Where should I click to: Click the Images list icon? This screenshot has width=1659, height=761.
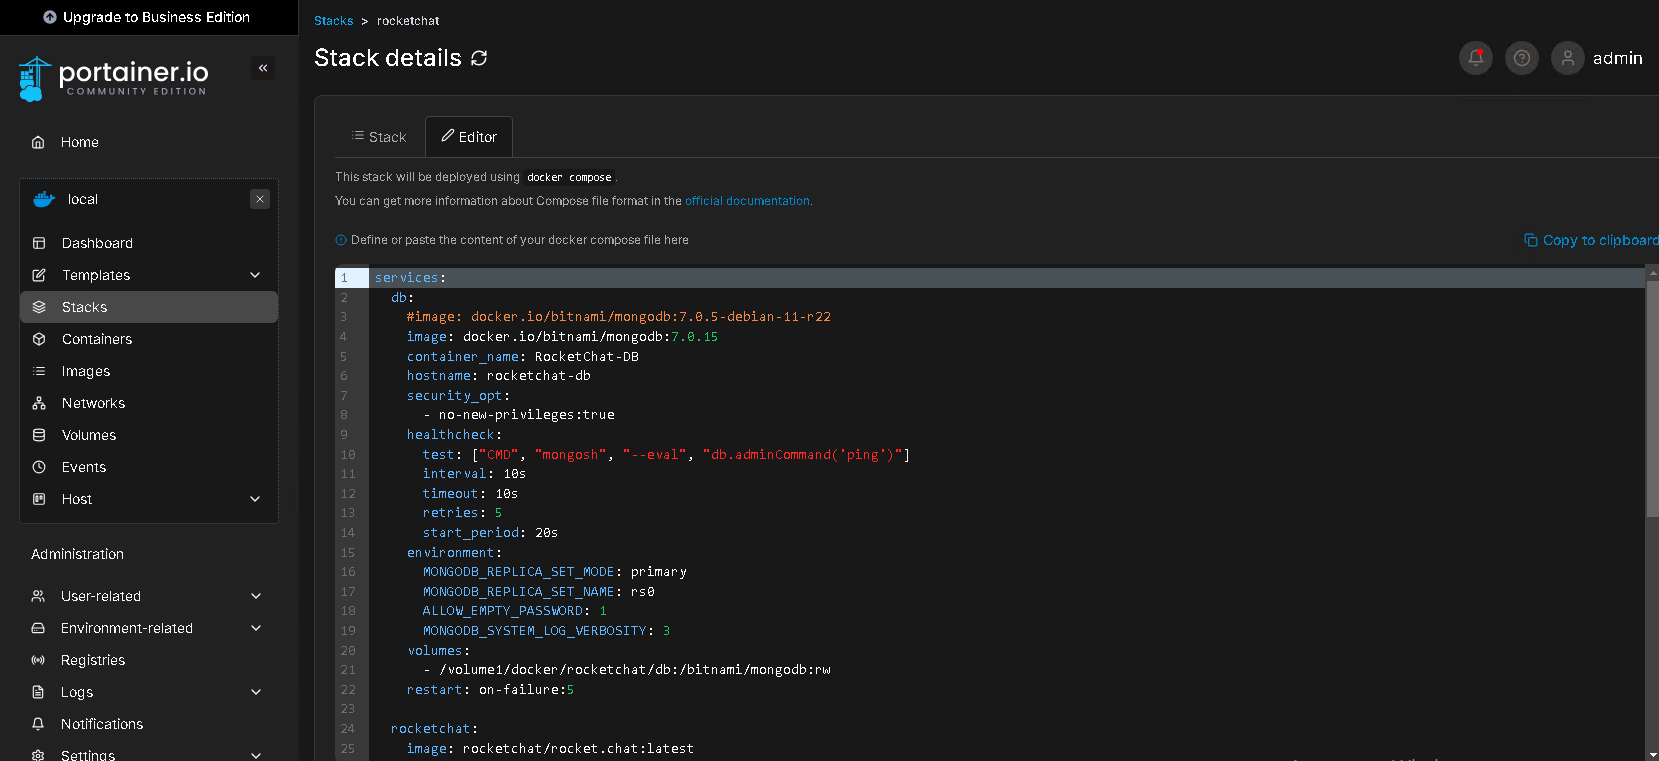pos(39,371)
